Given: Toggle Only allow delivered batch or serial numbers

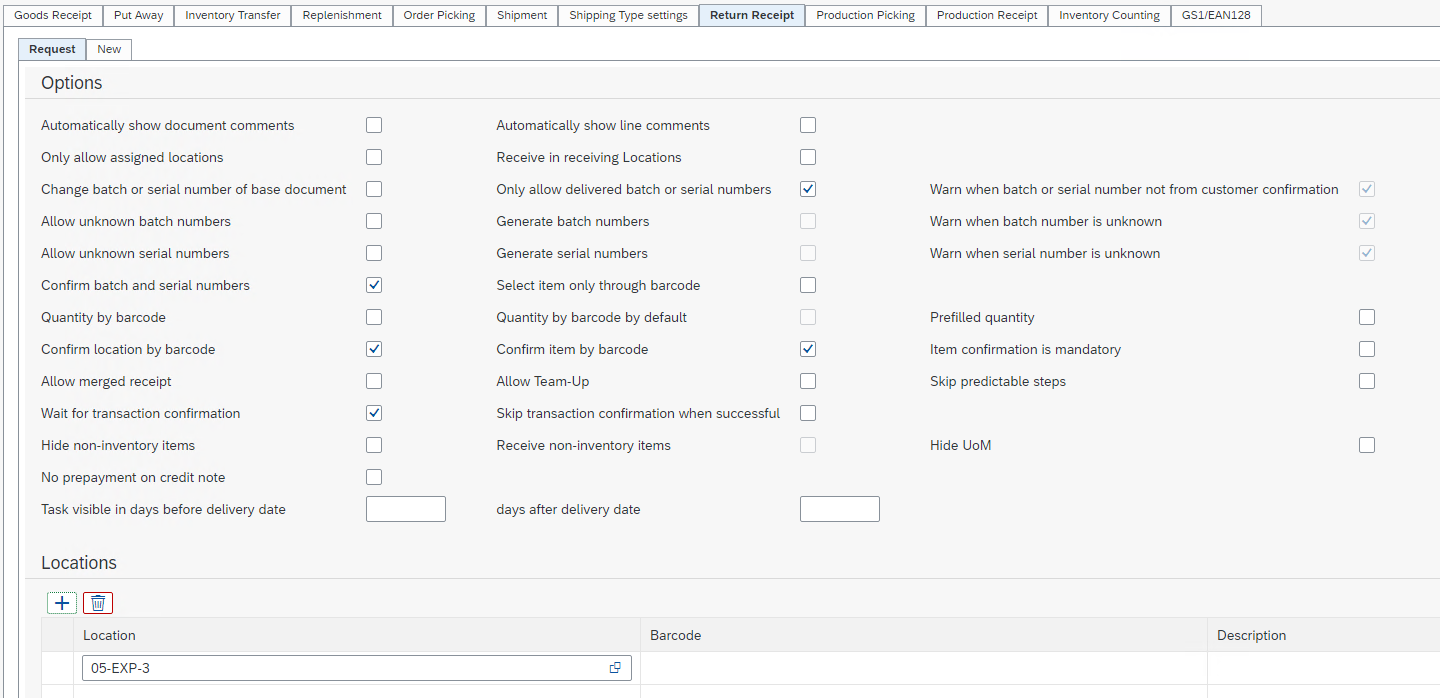Looking at the screenshot, I should pos(808,189).
